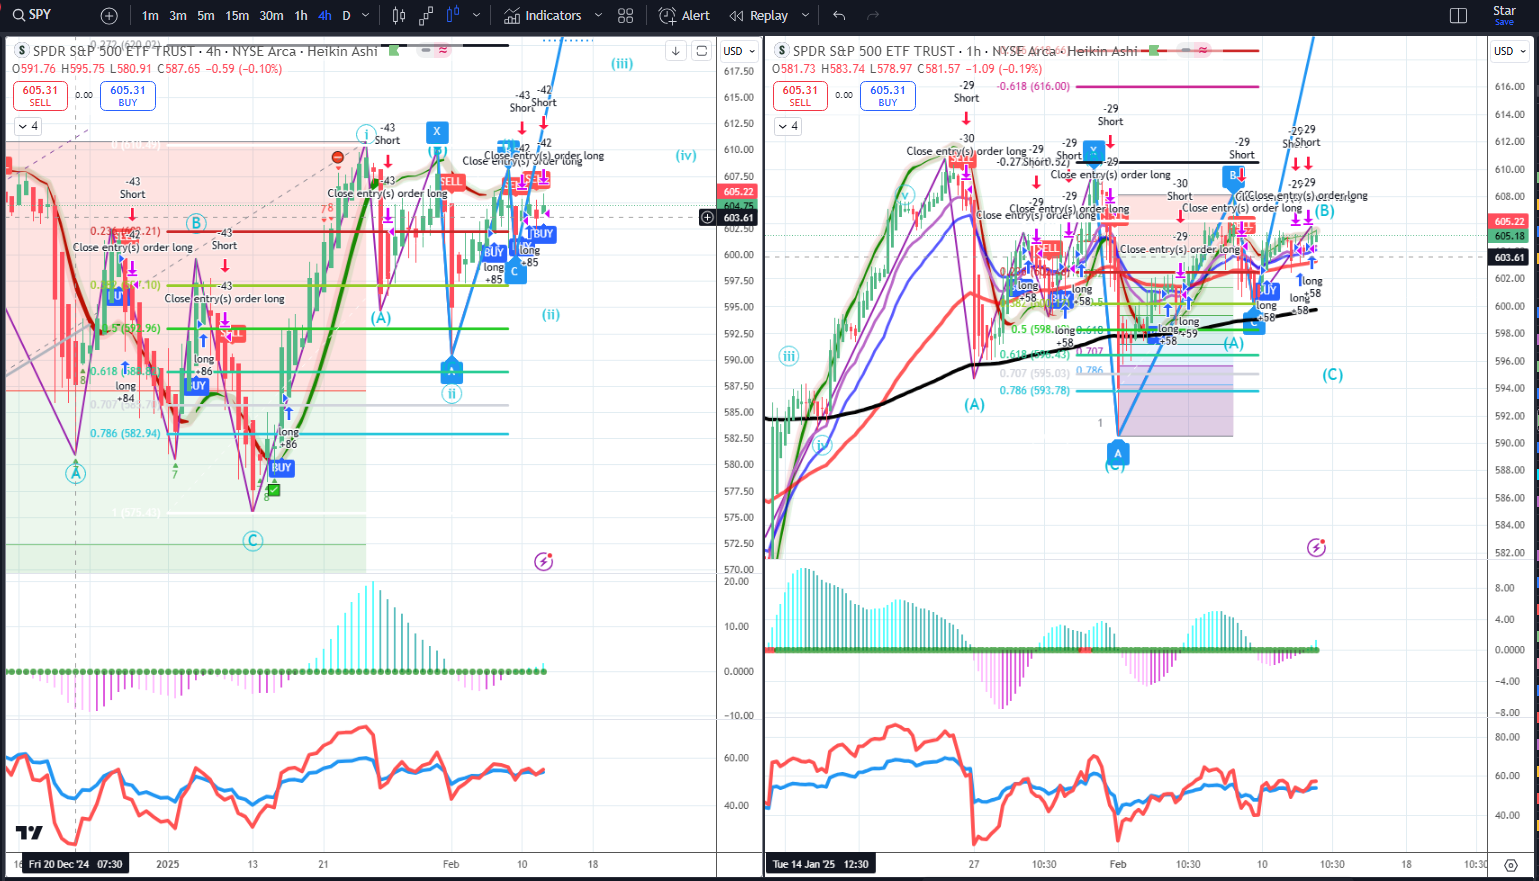Click green flag icon on 1h chart
This screenshot has width=1539, height=881.
[x=1155, y=50]
